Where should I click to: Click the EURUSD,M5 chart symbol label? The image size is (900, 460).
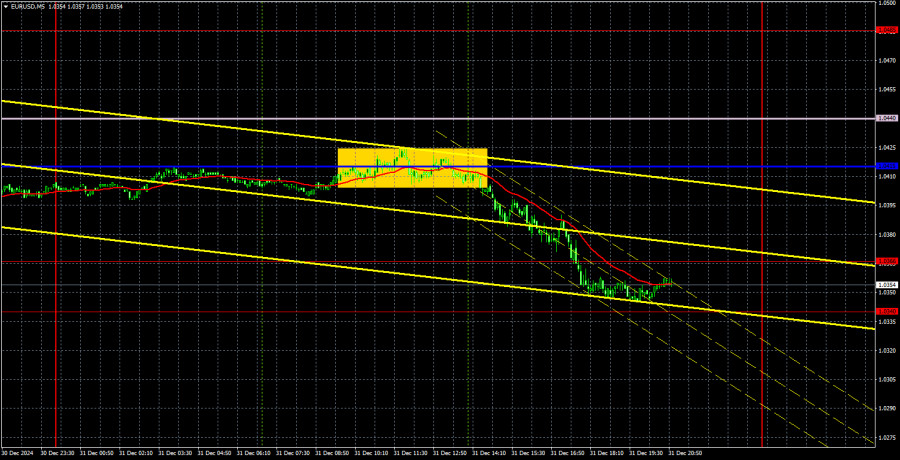29,6
